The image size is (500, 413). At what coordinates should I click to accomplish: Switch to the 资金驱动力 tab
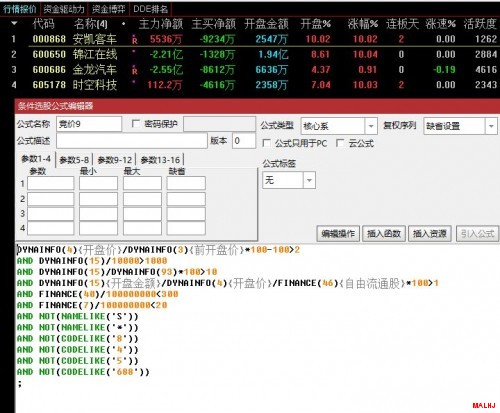[x=64, y=9]
